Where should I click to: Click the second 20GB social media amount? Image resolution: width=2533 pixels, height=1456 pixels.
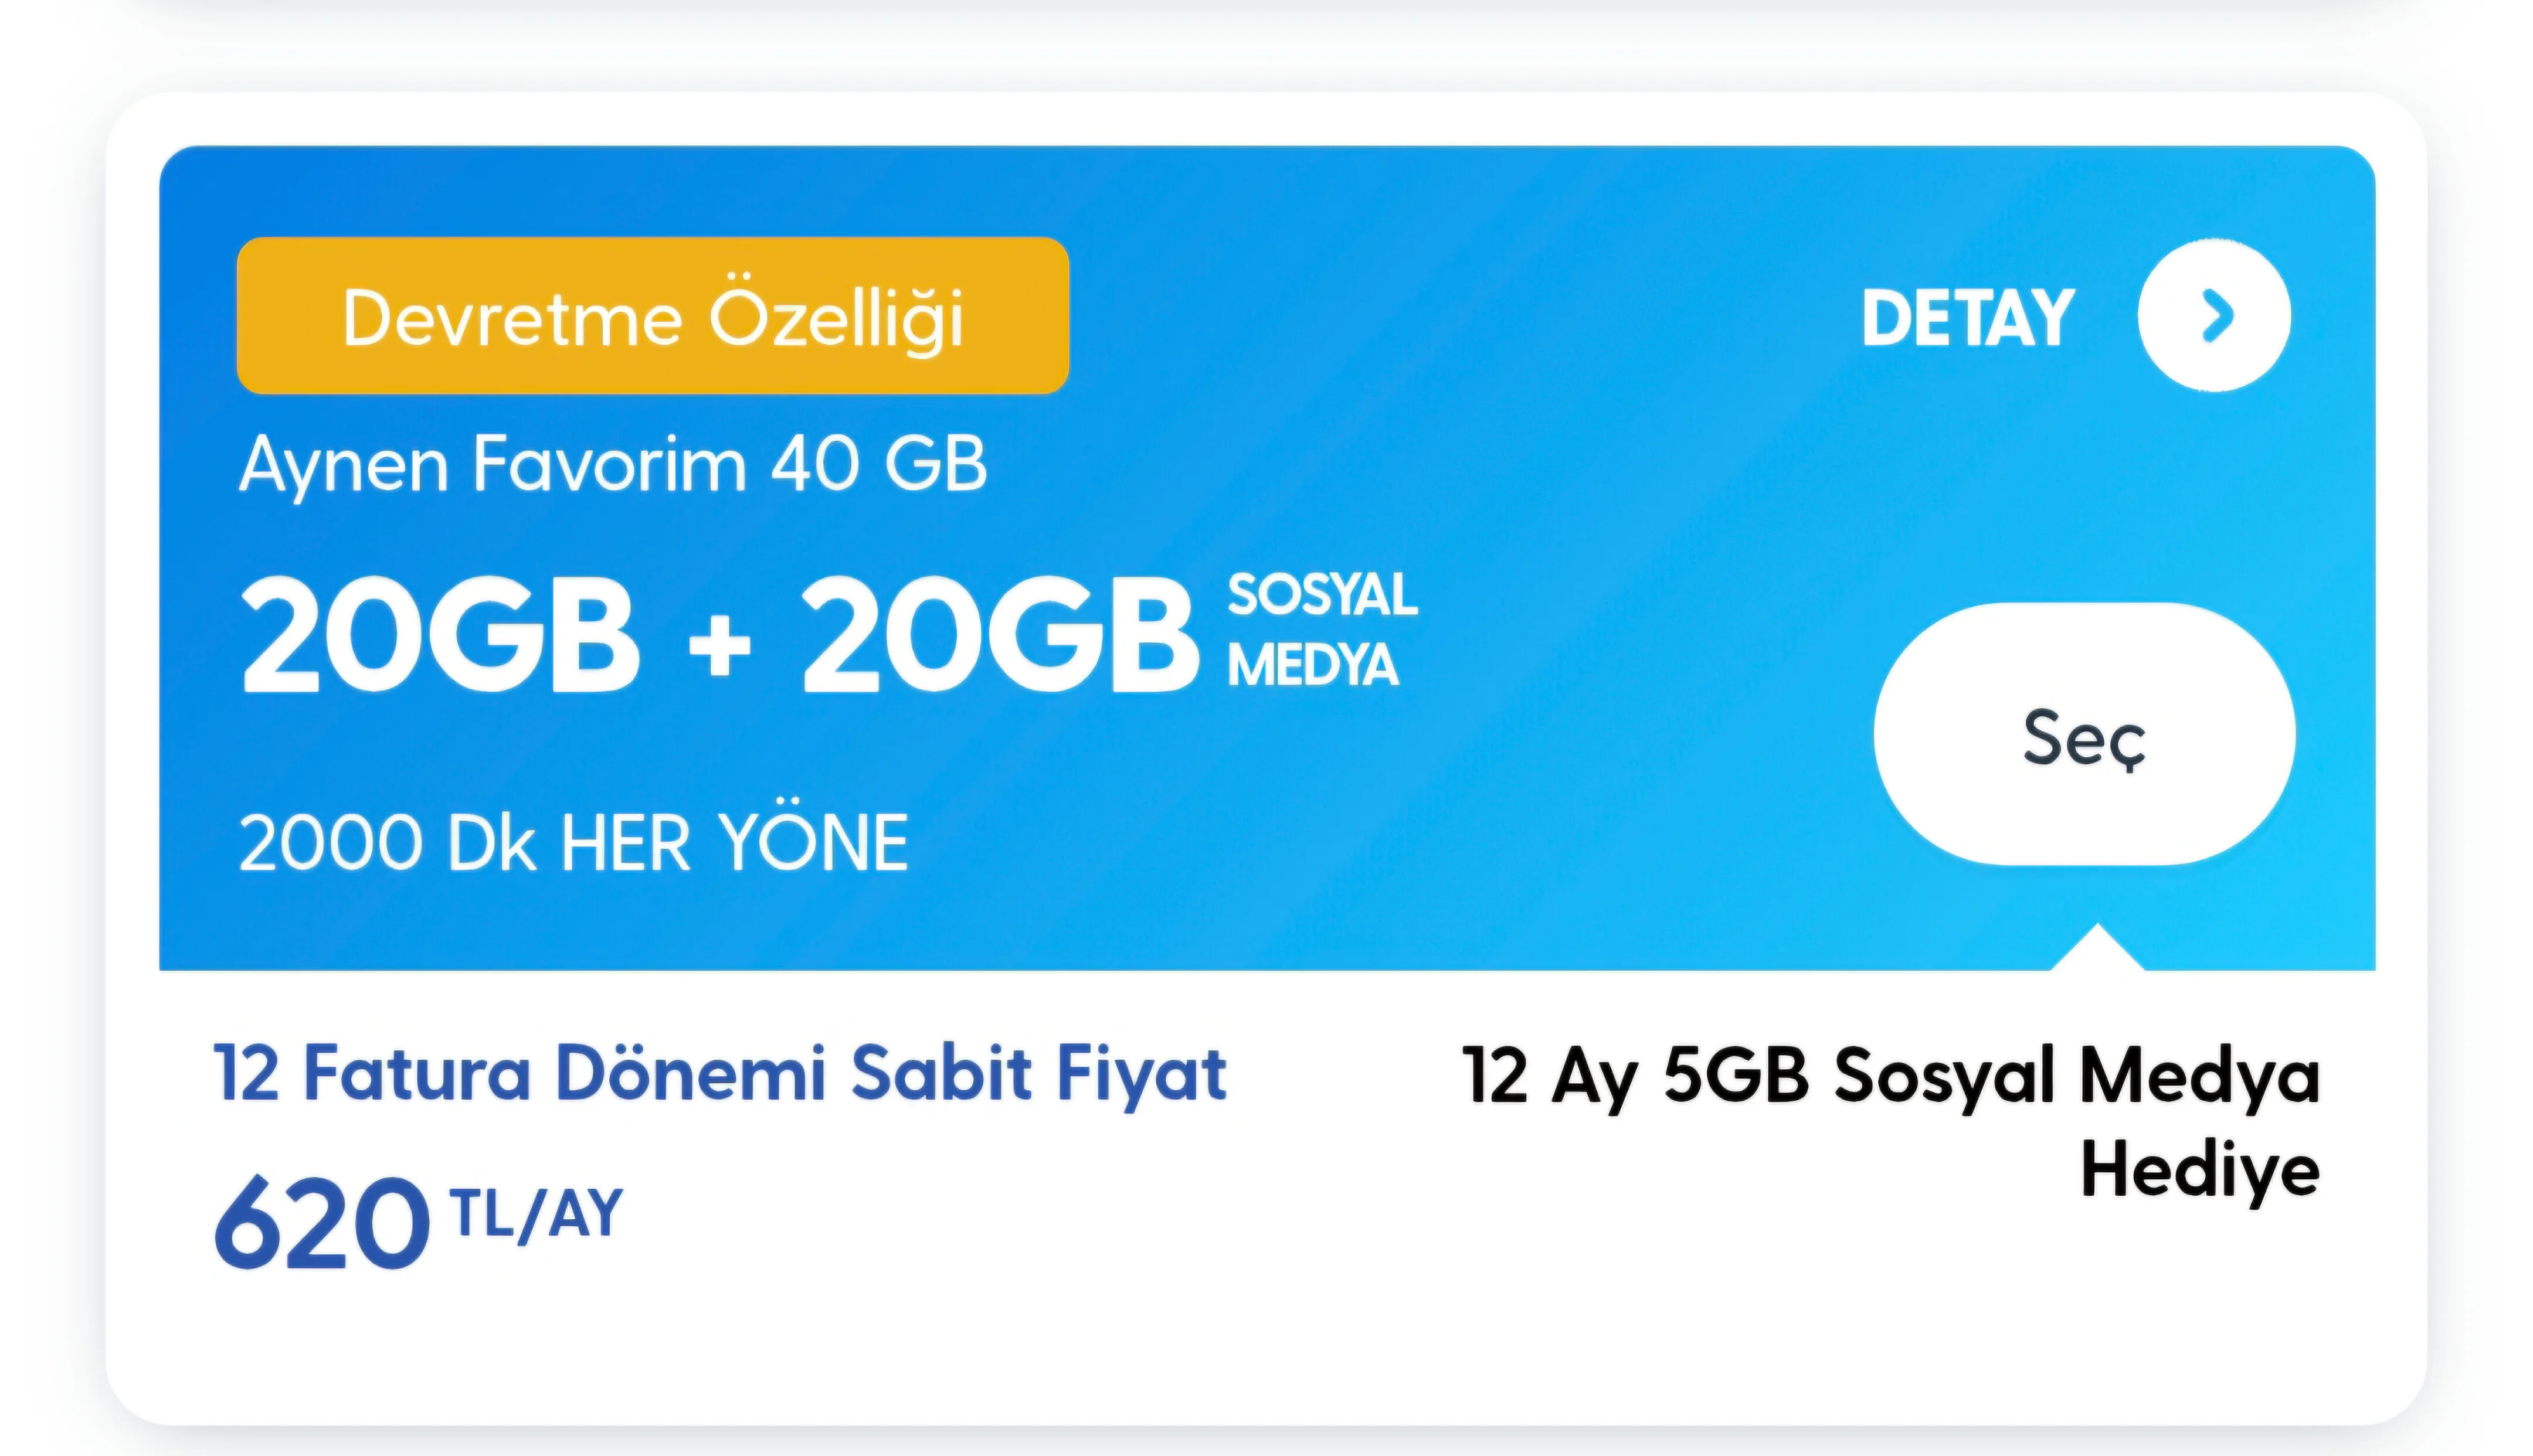[999, 637]
